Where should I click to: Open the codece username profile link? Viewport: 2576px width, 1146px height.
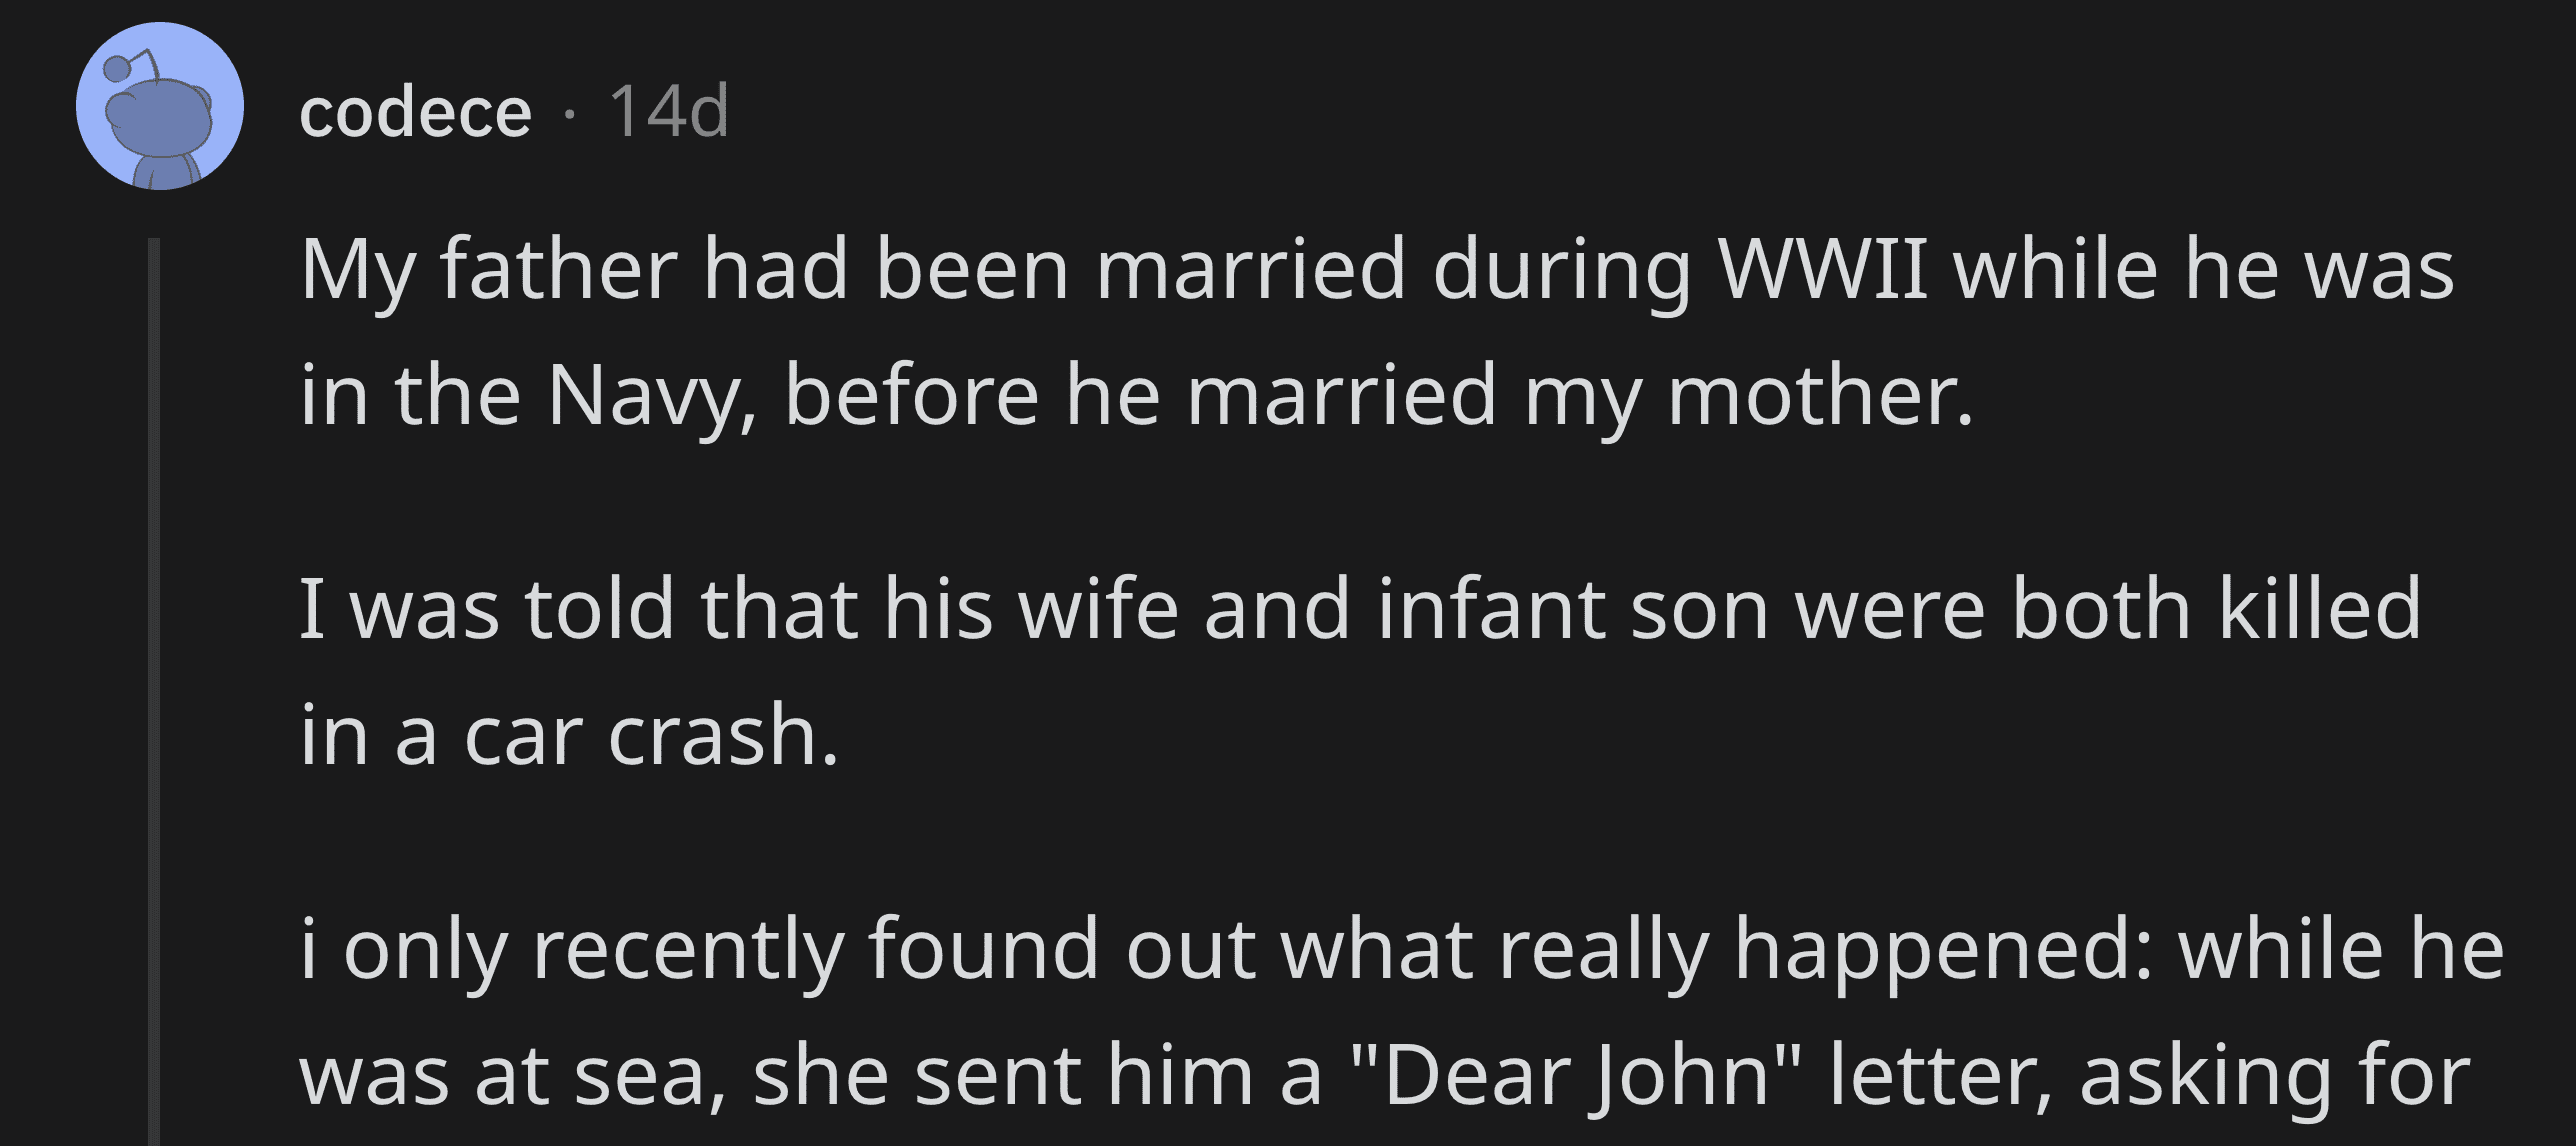coord(415,111)
